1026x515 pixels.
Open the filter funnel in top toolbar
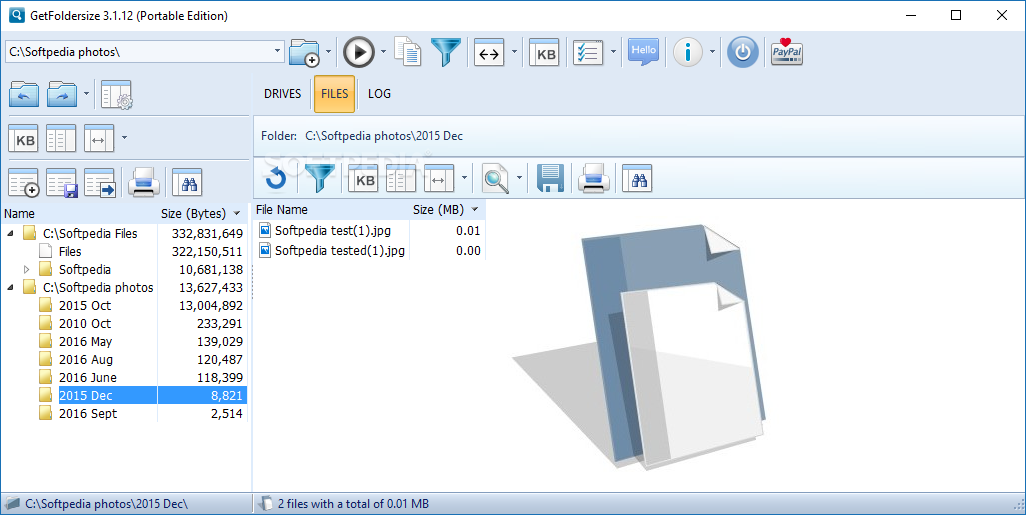(446, 52)
